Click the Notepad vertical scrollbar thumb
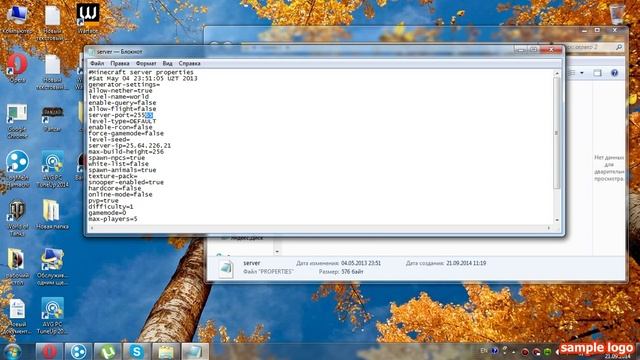The height and width of the screenshot is (360, 640). [x=557, y=133]
